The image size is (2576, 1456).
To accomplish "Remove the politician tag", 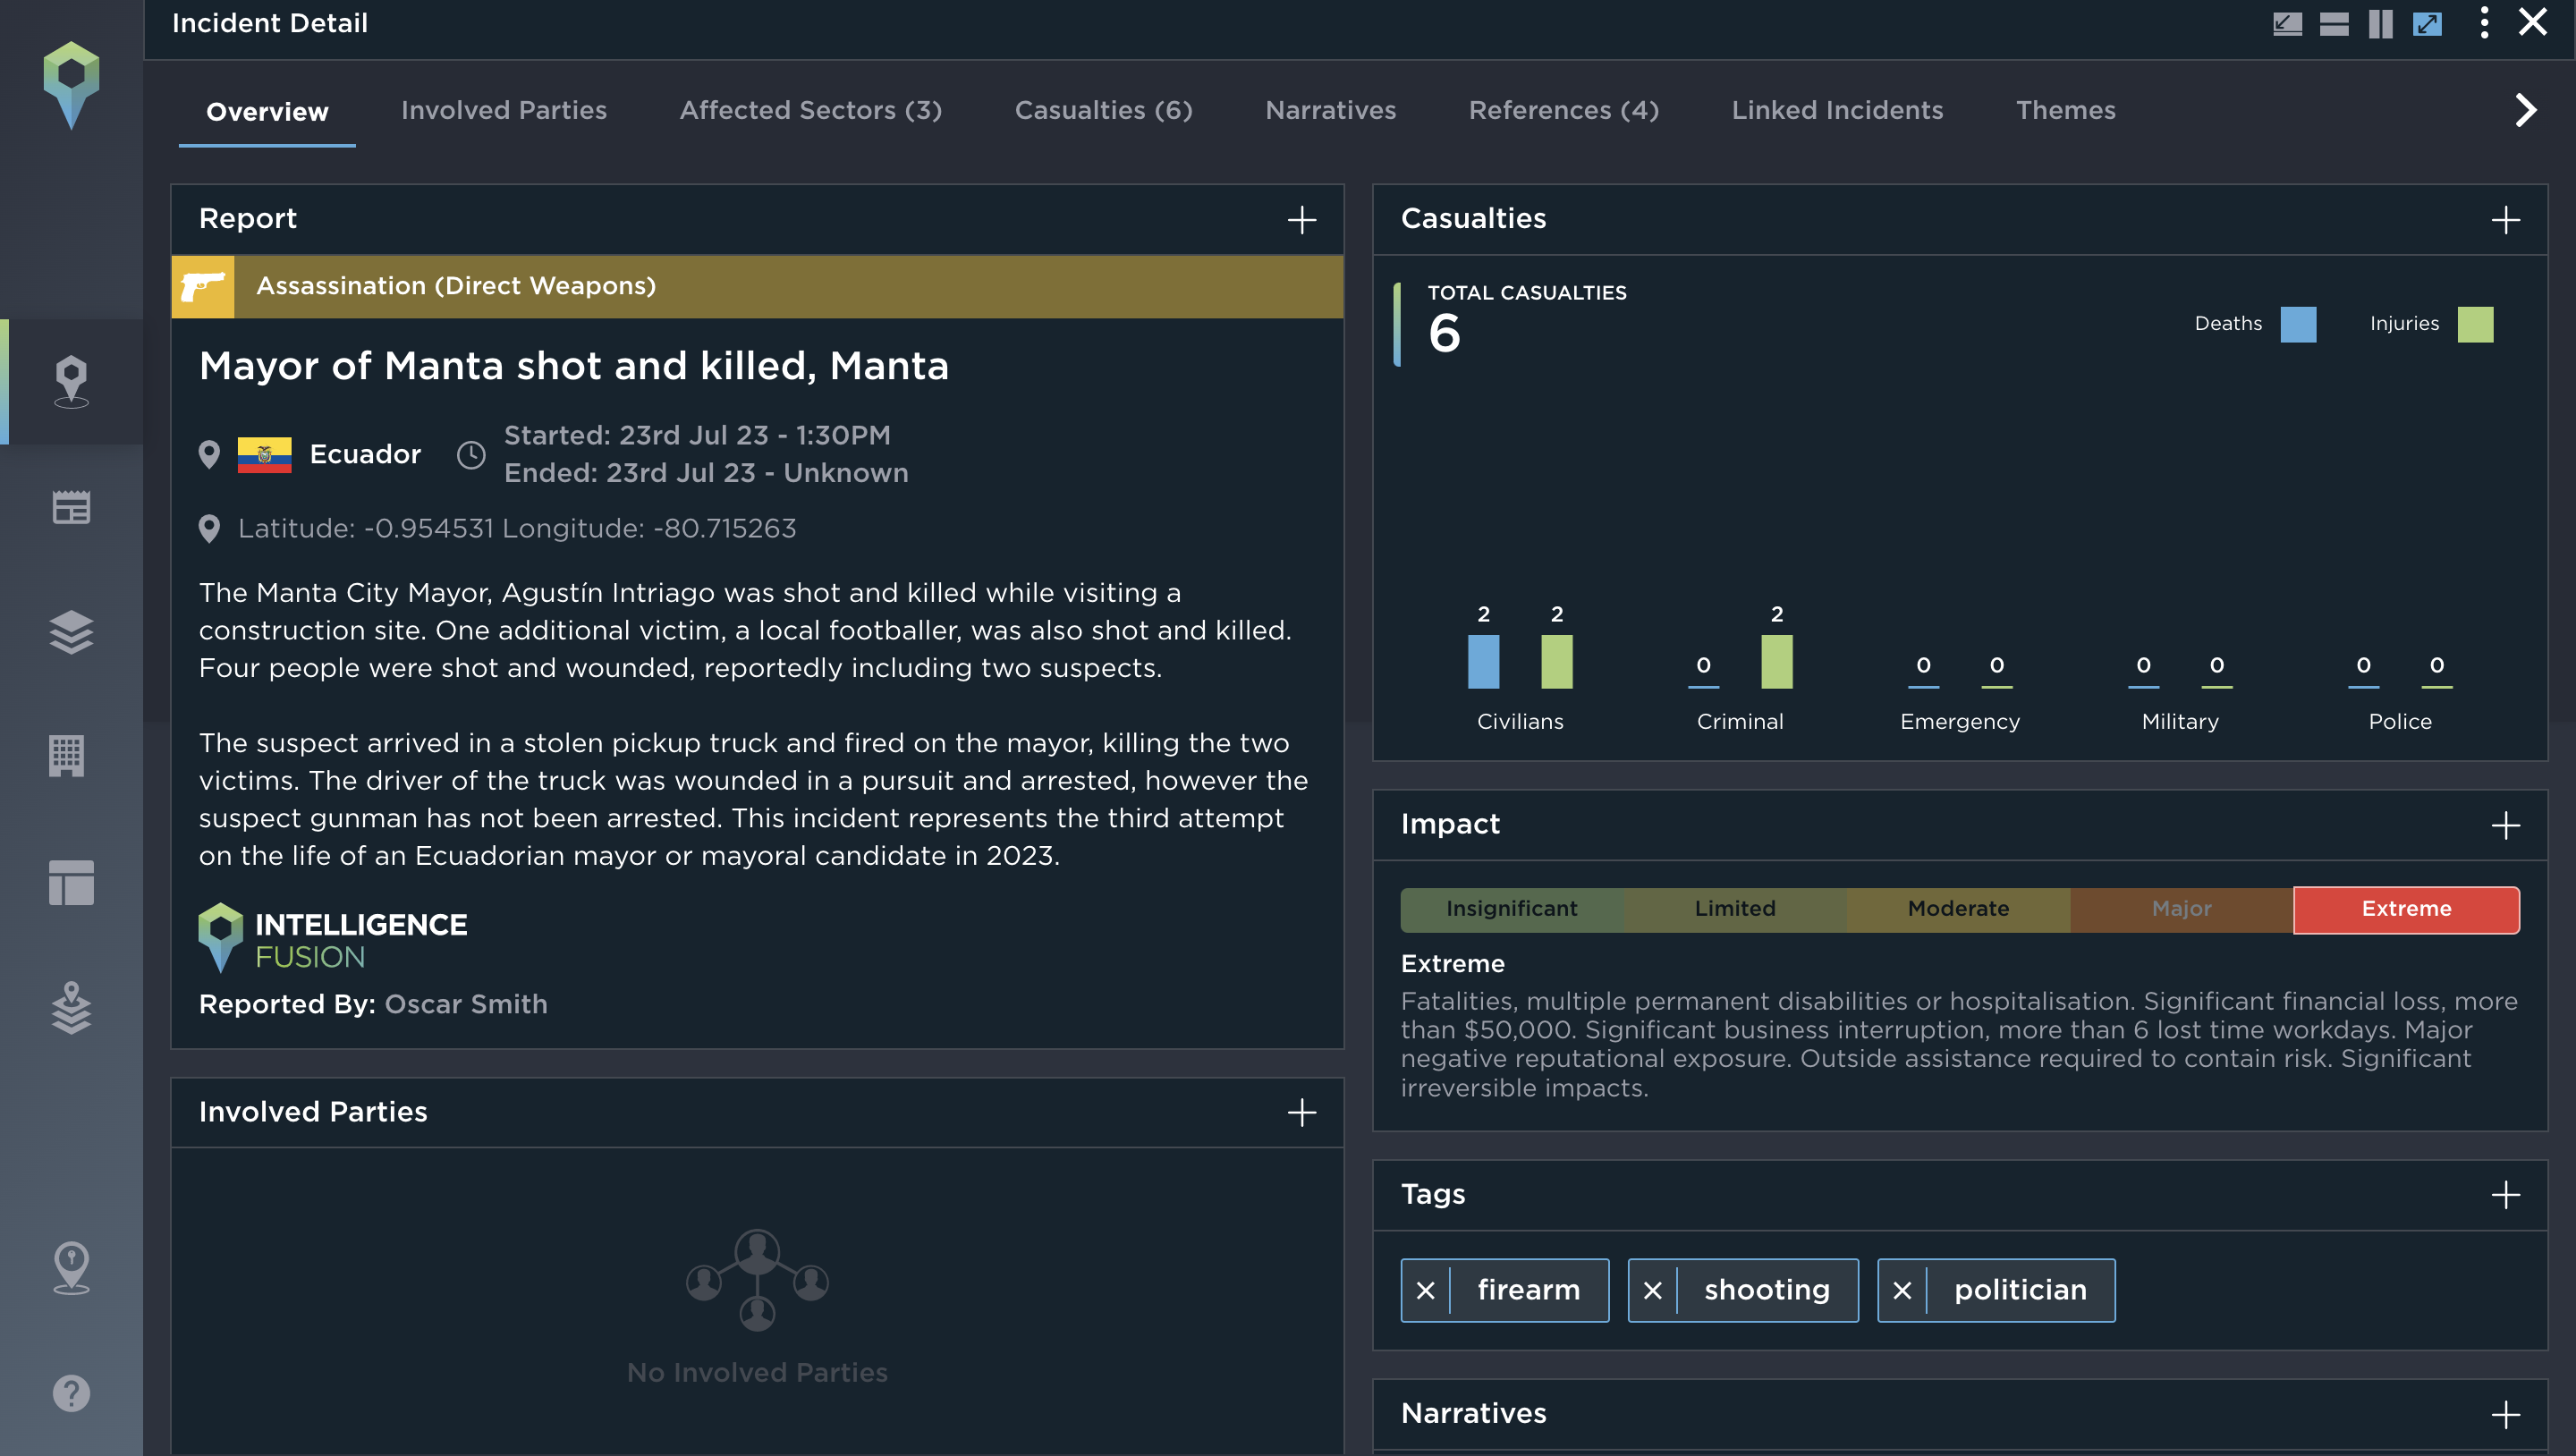I will pos(1902,1291).
